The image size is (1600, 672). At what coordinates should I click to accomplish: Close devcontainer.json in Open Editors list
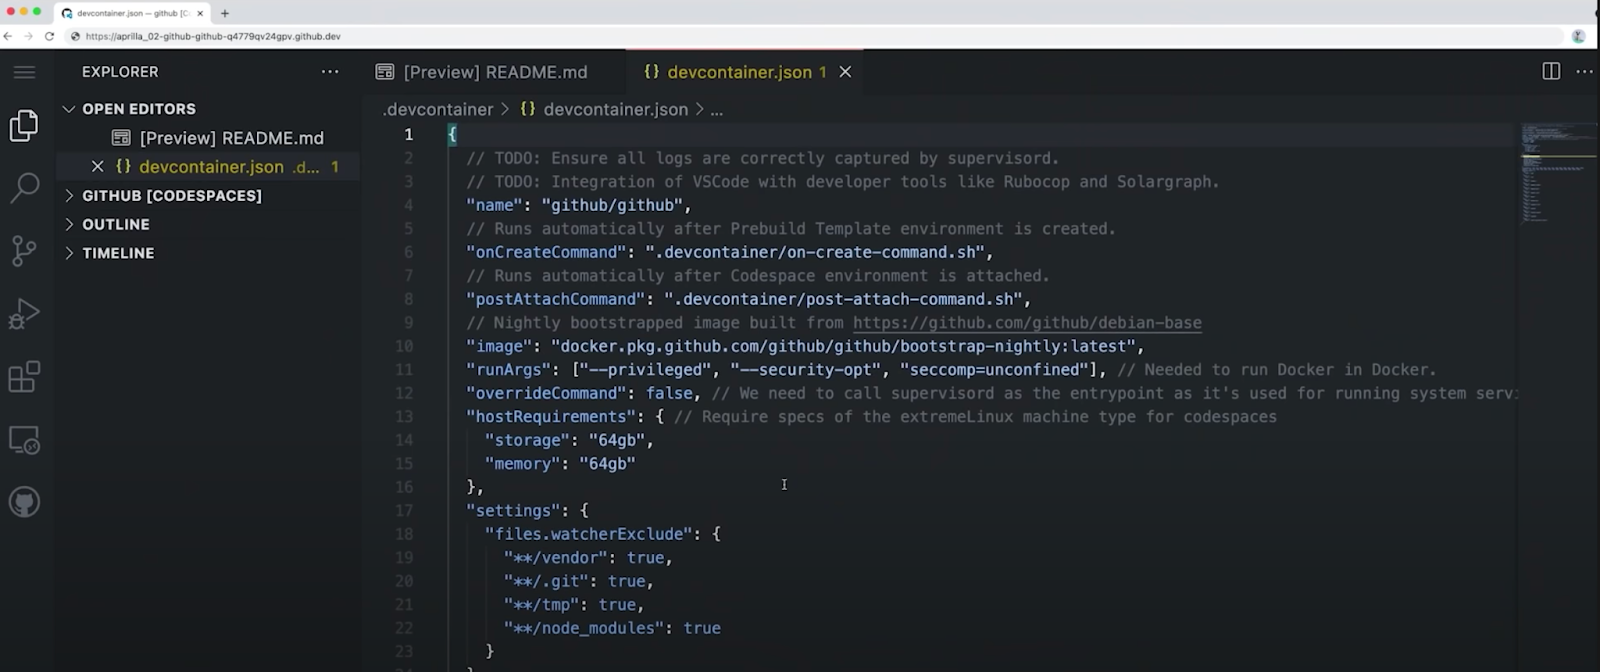[x=97, y=167]
